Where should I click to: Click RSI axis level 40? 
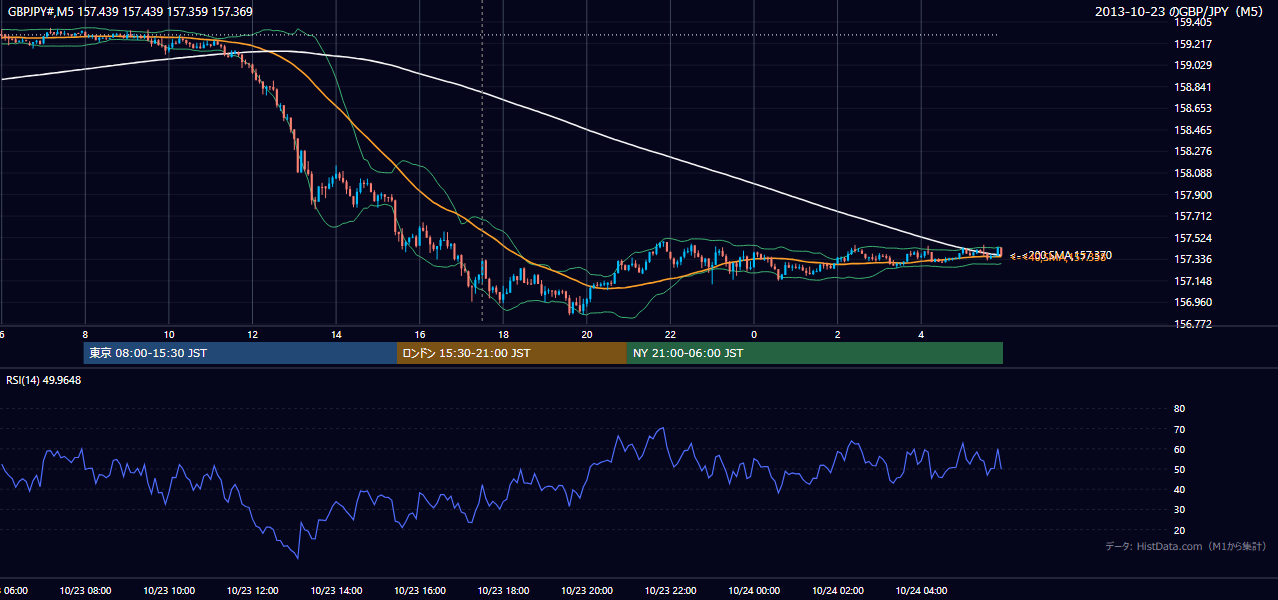click(1180, 490)
